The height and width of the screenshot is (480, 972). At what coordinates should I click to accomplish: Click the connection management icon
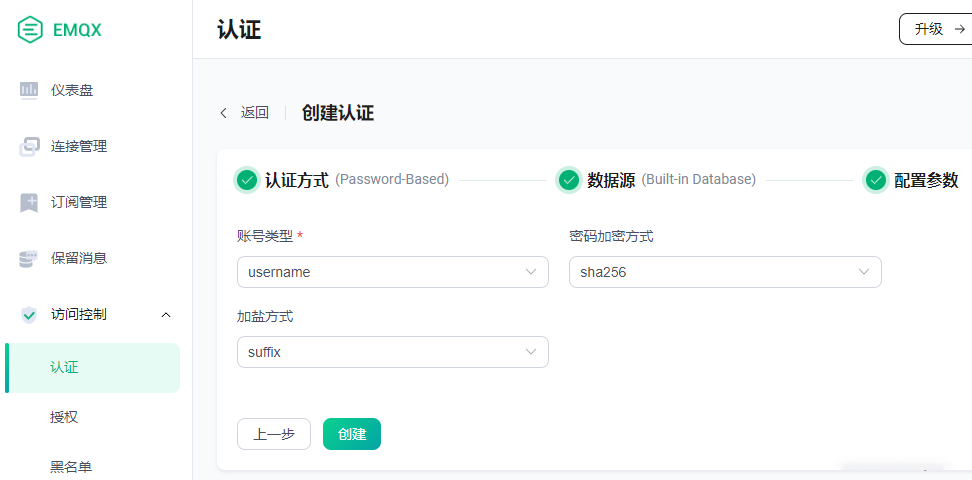[29, 147]
